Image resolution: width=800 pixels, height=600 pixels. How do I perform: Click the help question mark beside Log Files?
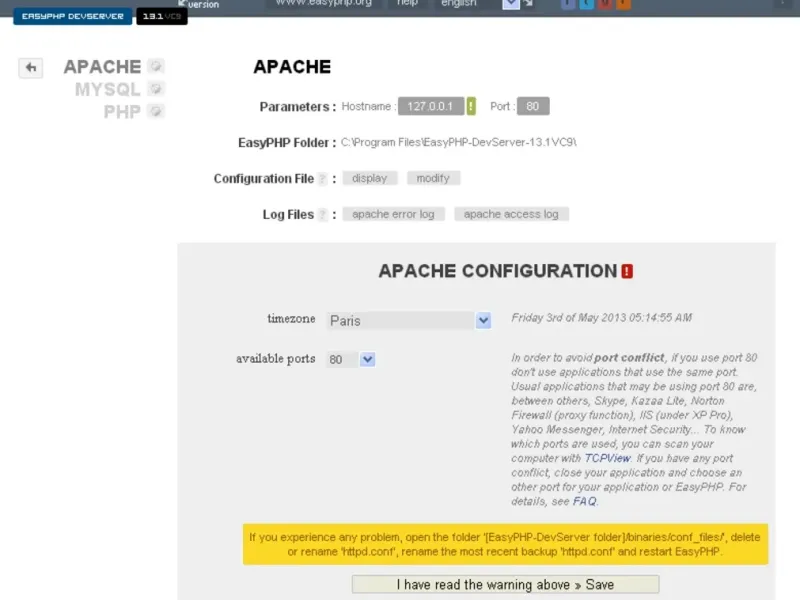pos(322,215)
